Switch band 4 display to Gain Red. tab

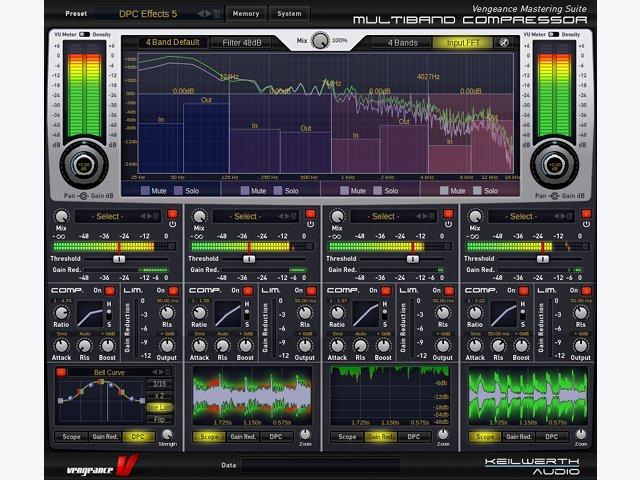tap(519, 437)
